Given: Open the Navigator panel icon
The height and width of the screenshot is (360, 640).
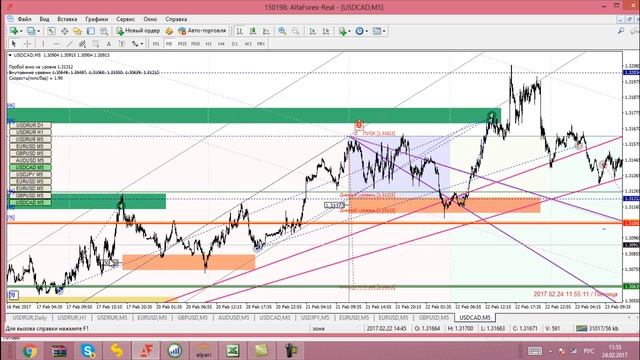Looking at the screenshot, I should [x=77, y=31].
